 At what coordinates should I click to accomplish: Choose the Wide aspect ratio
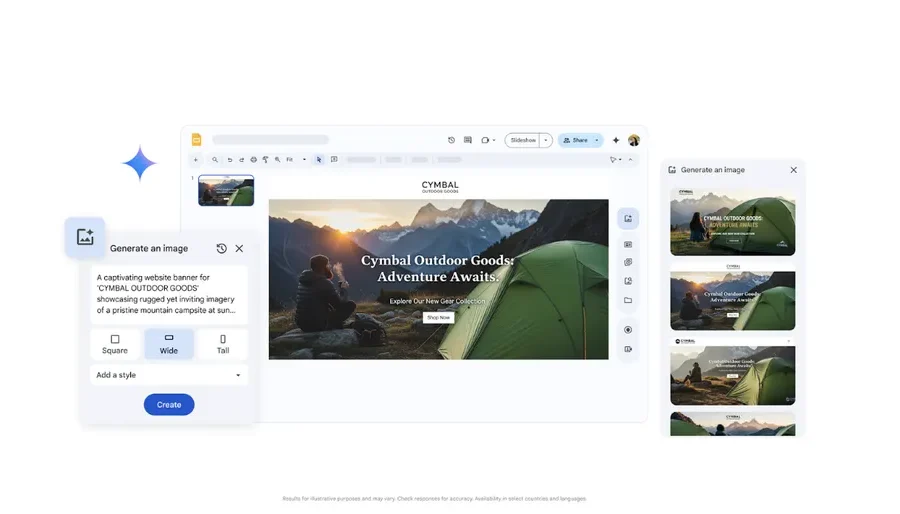point(169,344)
